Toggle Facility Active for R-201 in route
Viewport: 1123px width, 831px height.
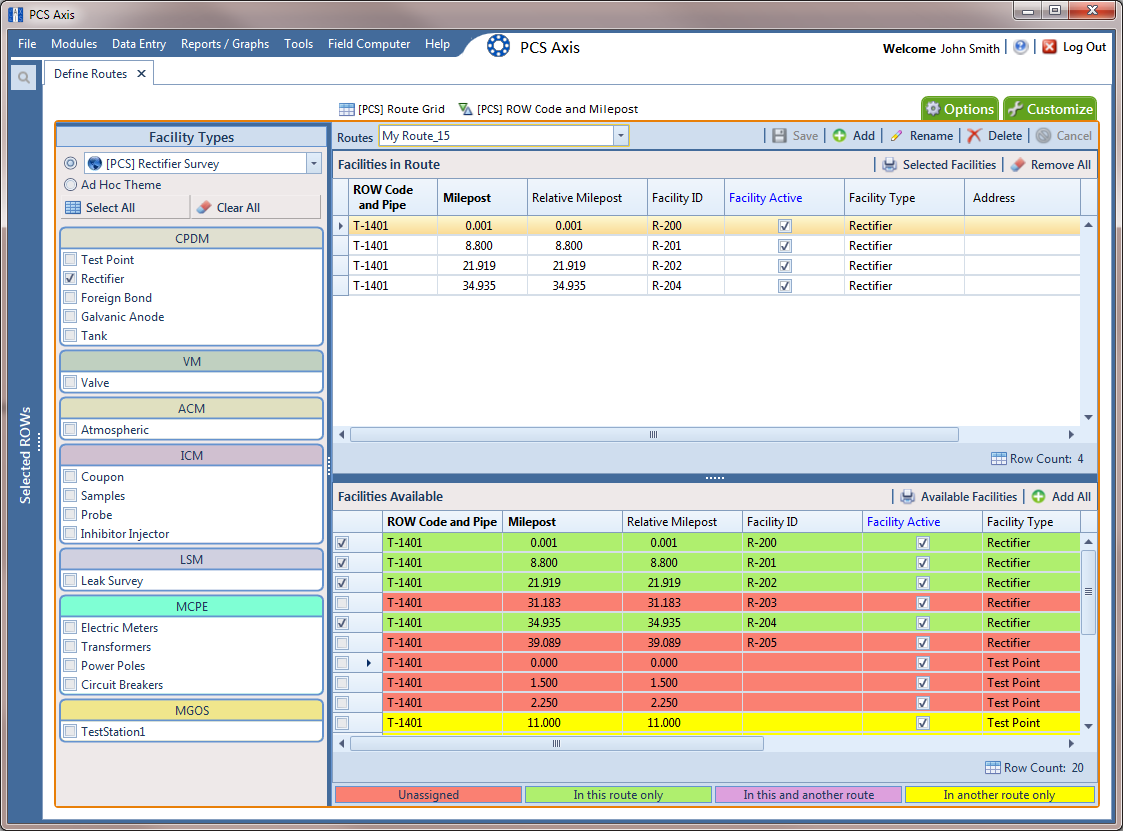click(785, 246)
